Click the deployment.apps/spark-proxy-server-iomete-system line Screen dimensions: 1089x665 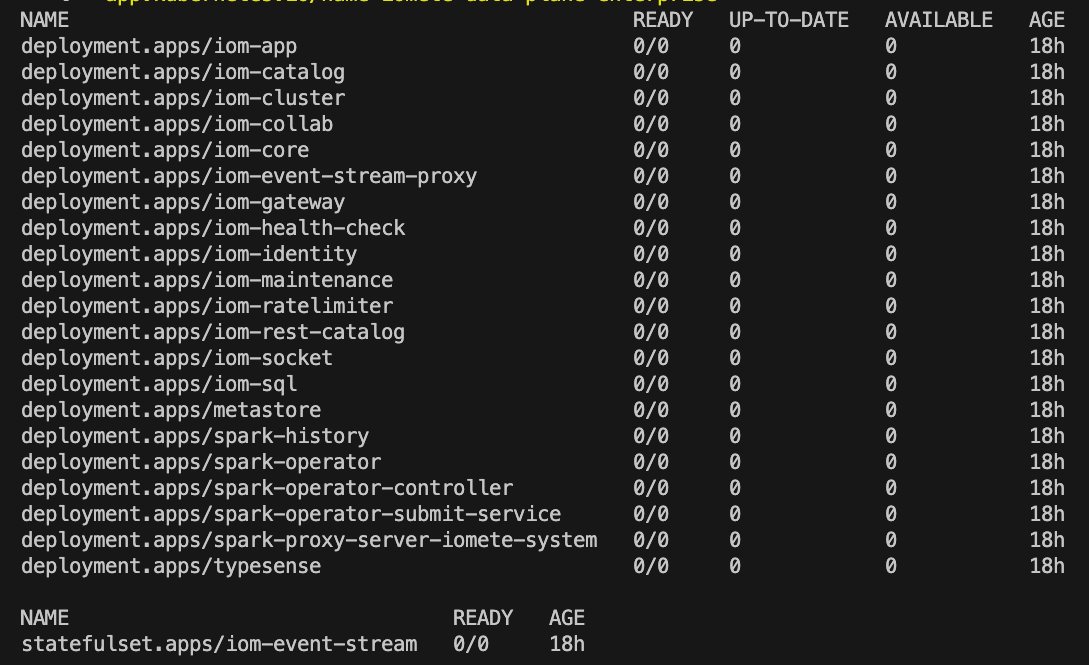click(309, 540)
